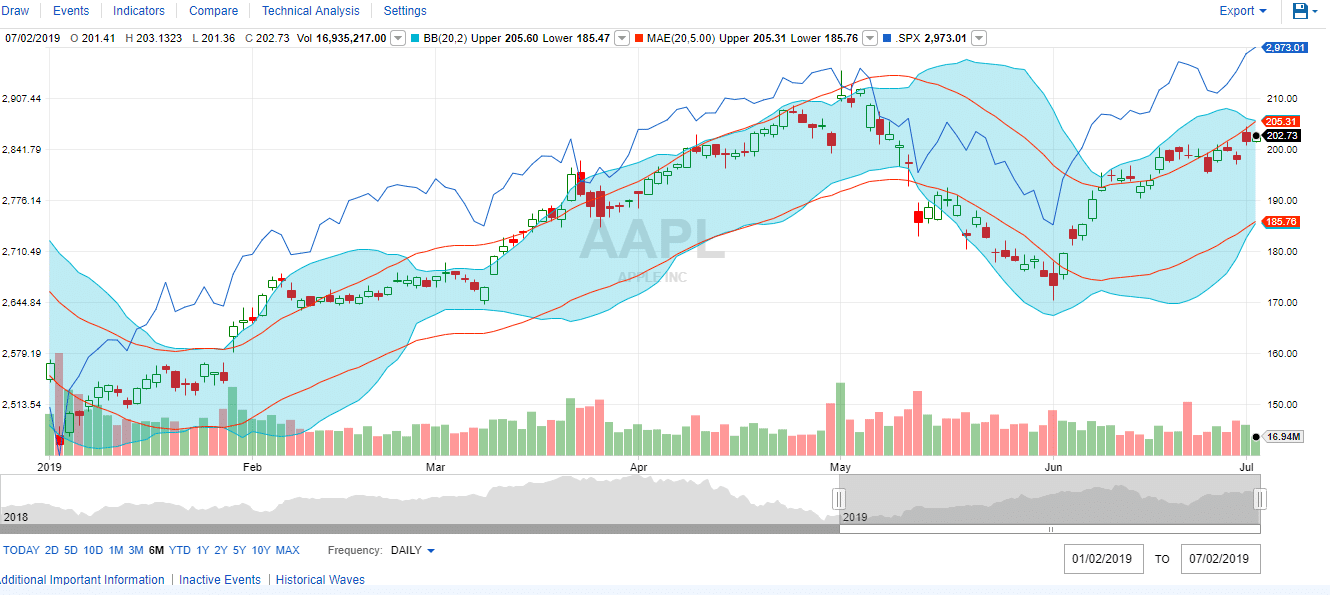This screenshot has width=1330, height=595.
Task: Open the Events menu
Action: pyautogui.click(x=70, y=11)
